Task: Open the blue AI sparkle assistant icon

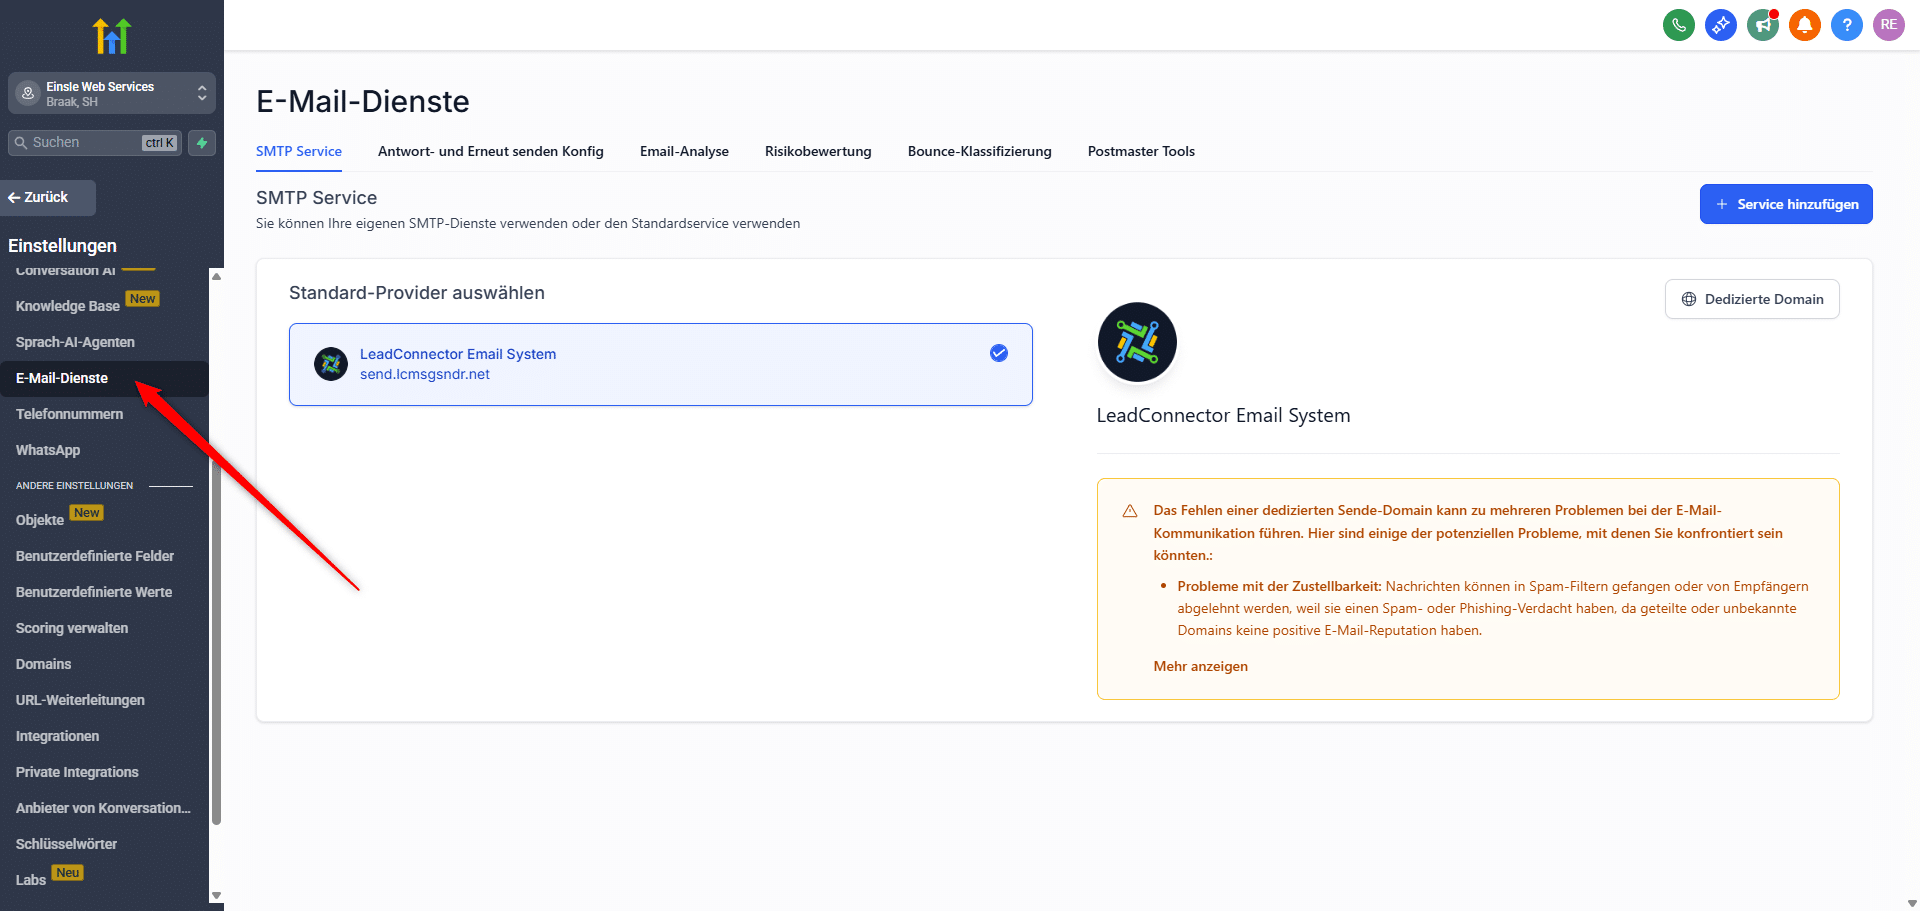Action: [1721, 25]
